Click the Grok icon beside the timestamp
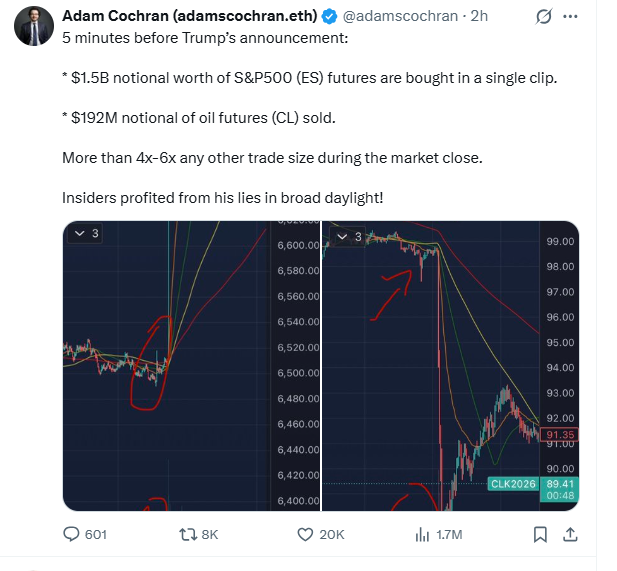This screenshot has width=617, height=571. (x=545, y=17)
